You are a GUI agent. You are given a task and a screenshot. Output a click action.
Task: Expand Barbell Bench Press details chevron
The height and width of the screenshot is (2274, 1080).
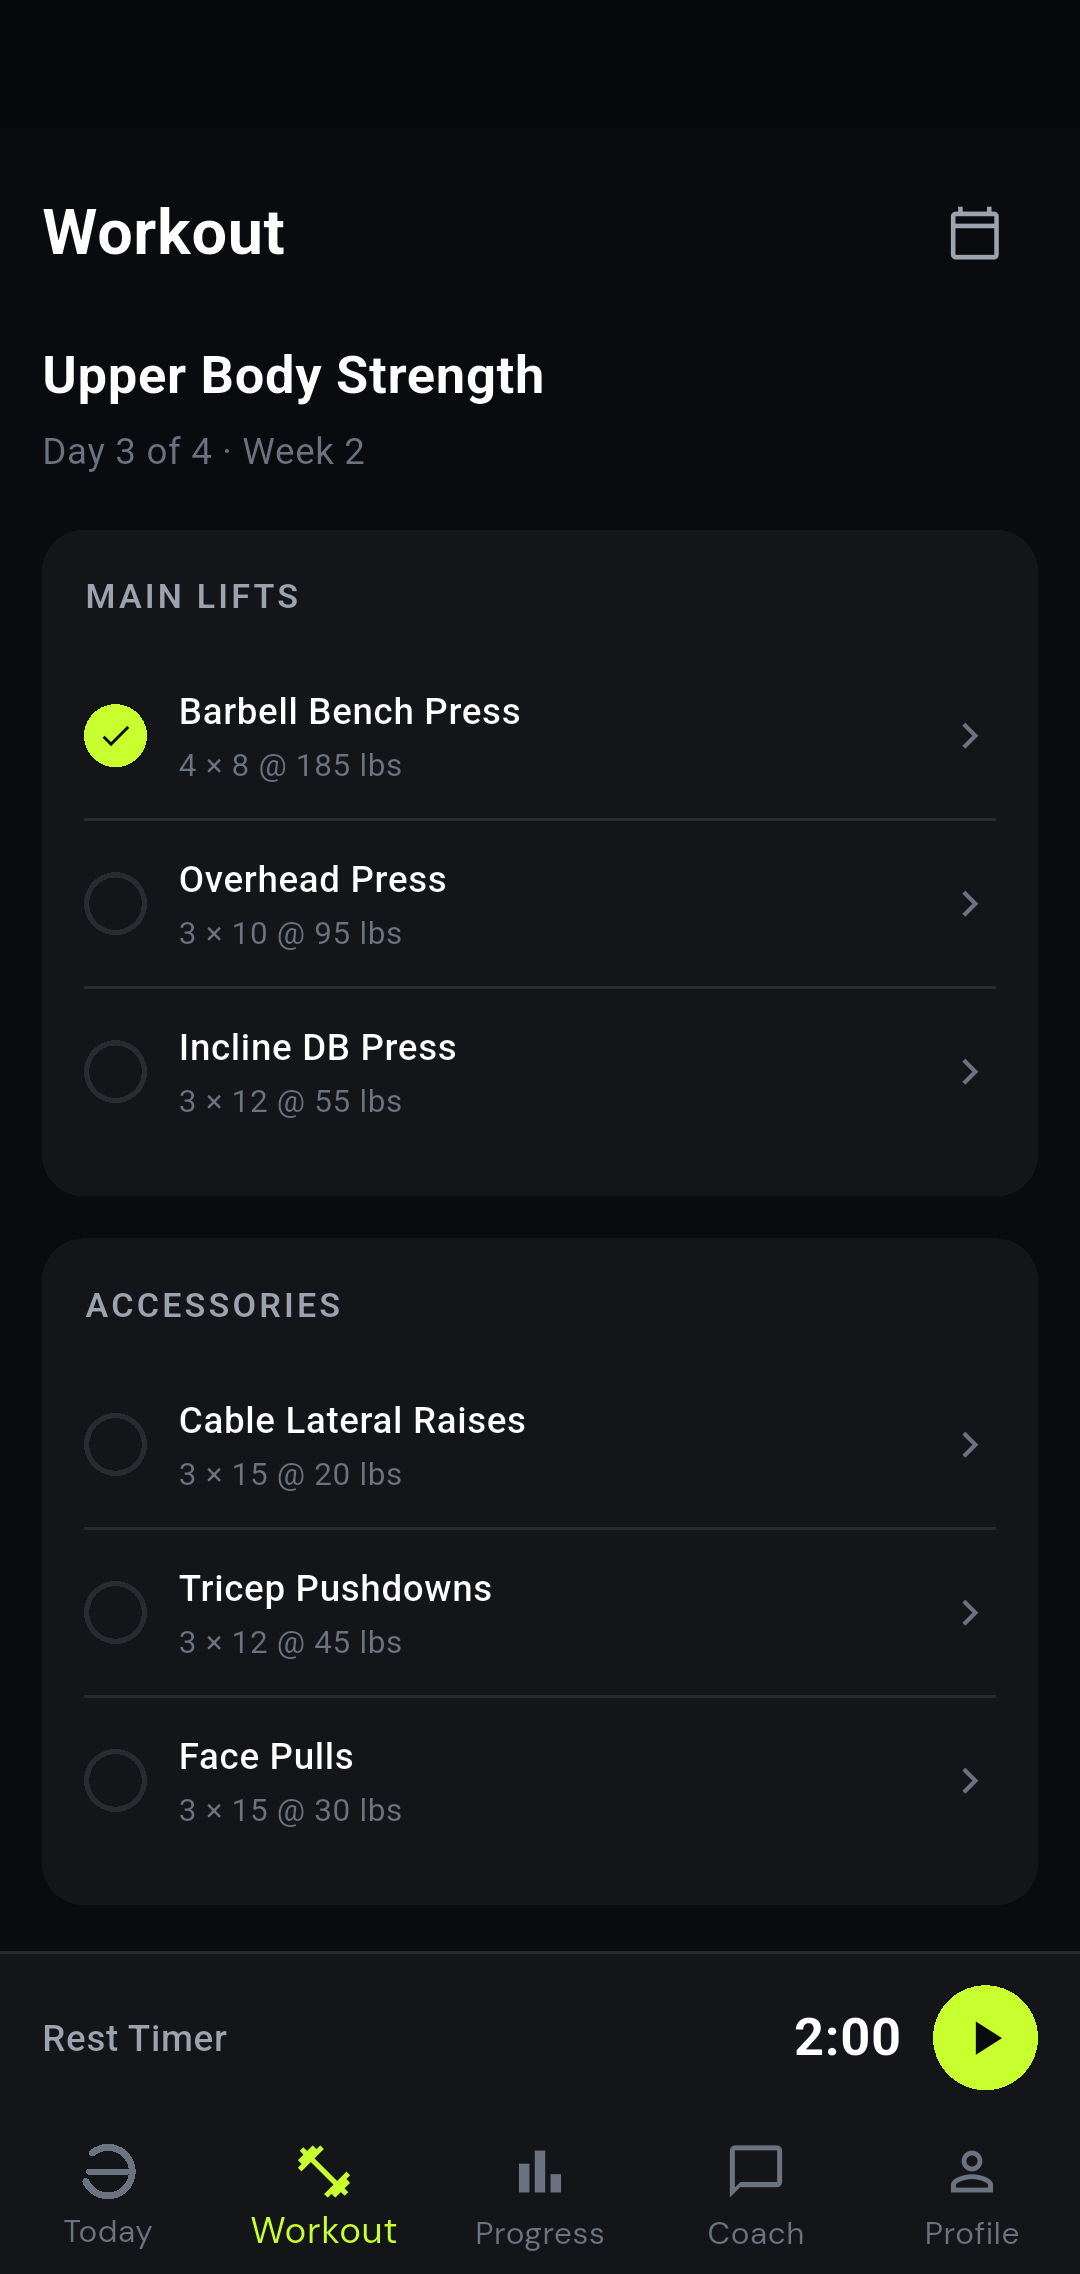(x=969, y=736)
